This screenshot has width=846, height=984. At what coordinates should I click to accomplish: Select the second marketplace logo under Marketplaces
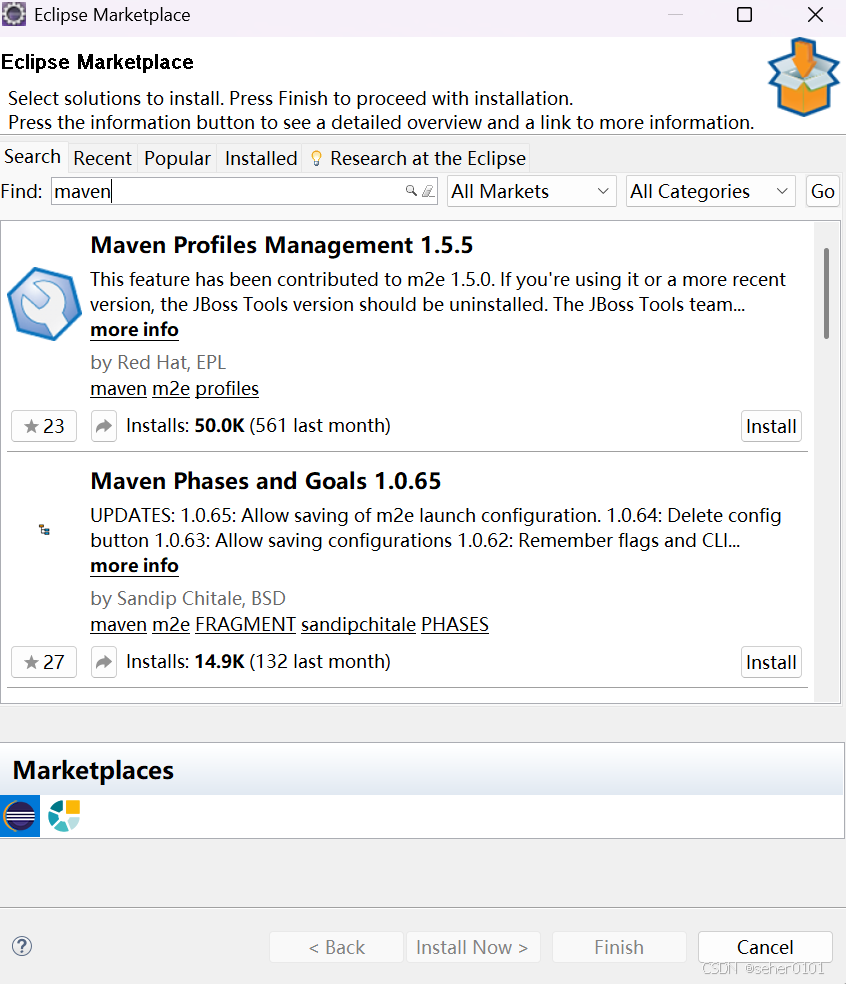[x=64, y=816]
